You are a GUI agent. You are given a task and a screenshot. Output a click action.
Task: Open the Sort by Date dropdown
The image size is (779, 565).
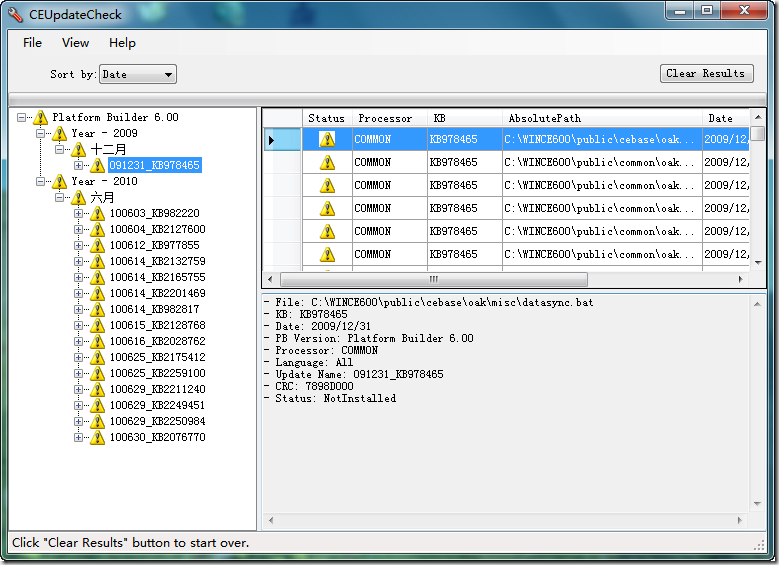click(138, 74)
